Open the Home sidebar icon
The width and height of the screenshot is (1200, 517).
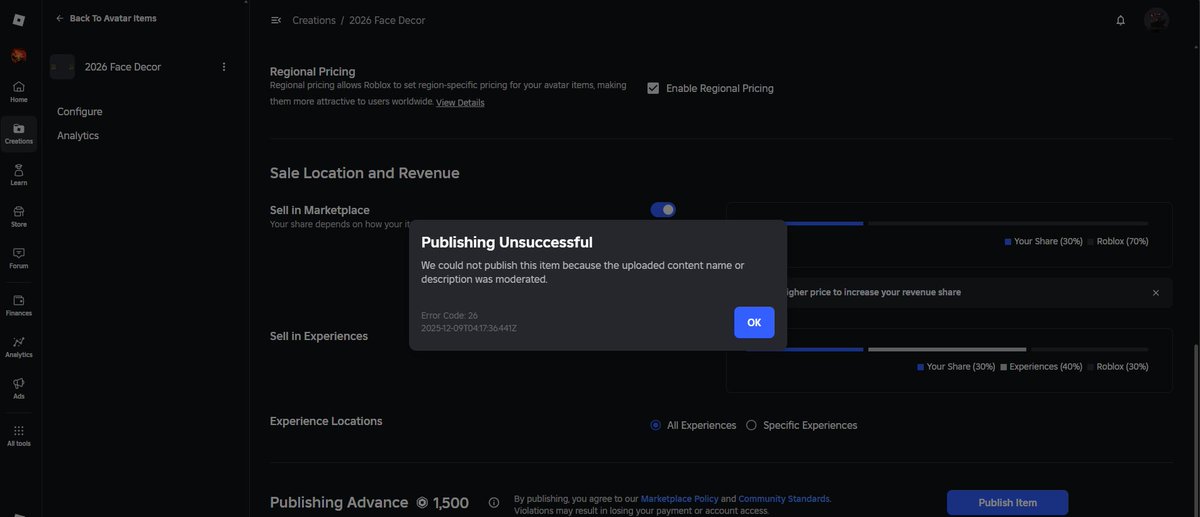click(x=19, y=92)
